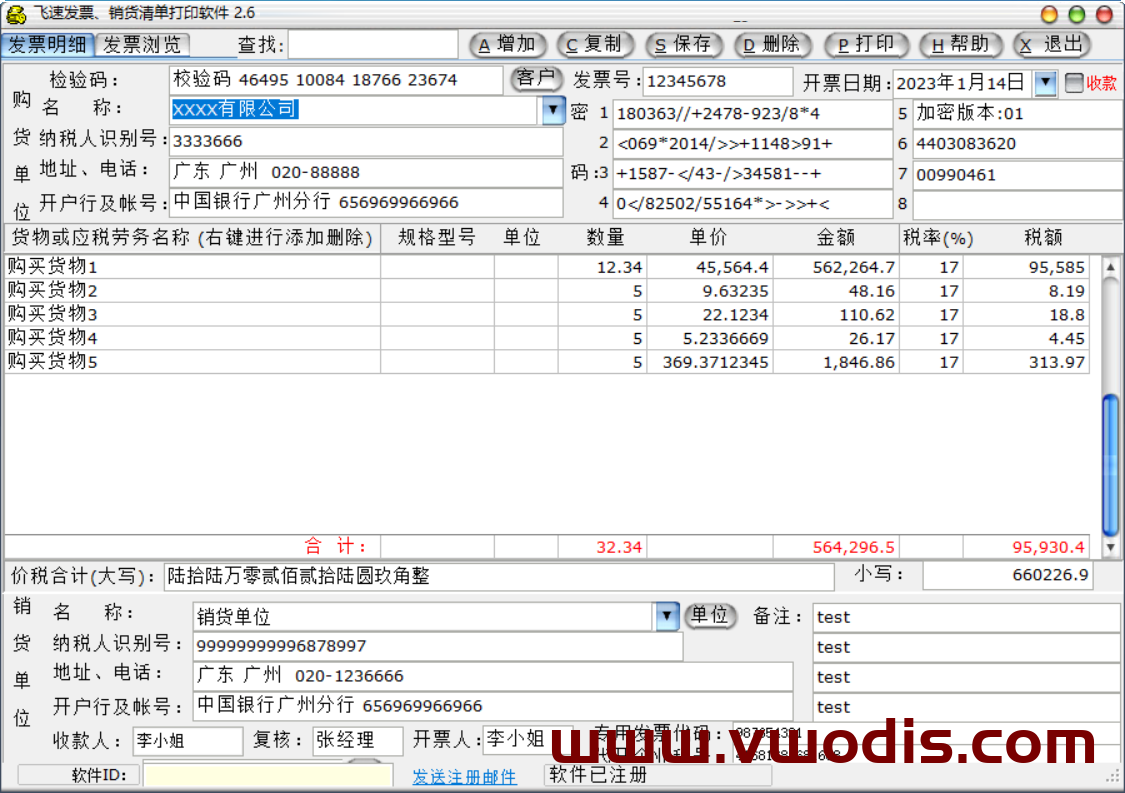Expand the 销货单位 seller dropdown
The height and width of the screenshot is (793, 1125).
[x=667, y=616]
